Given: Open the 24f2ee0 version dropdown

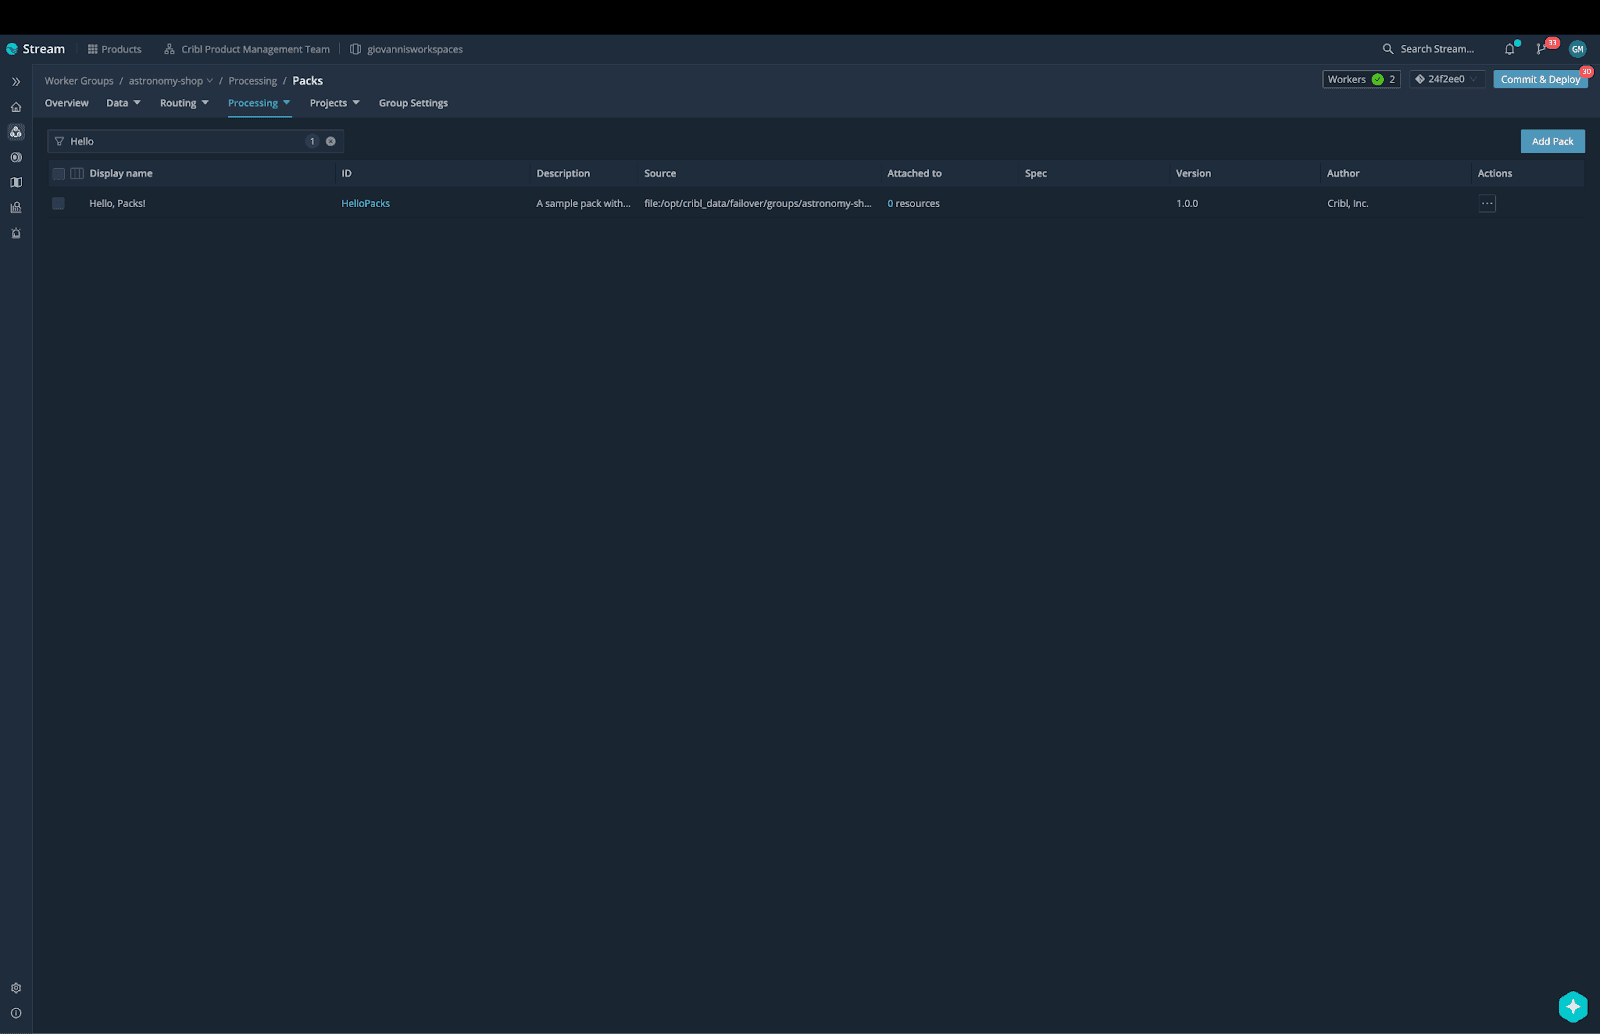Looking at the screenshot, I should [x=1446, y=79].
